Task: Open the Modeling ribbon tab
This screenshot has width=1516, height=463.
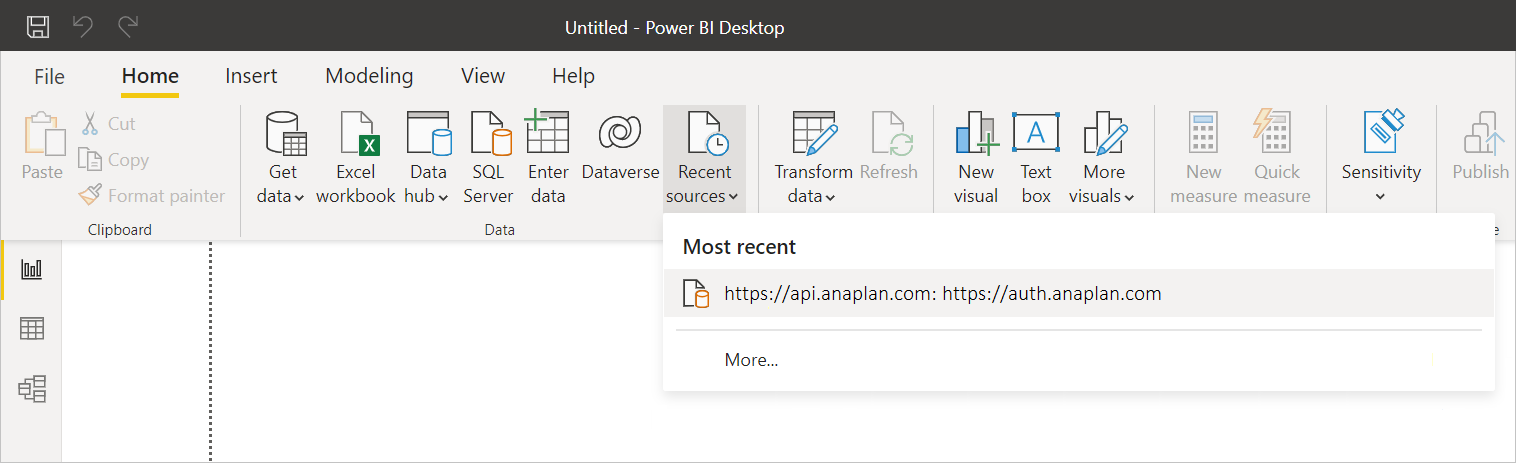Action: point(369,76)
